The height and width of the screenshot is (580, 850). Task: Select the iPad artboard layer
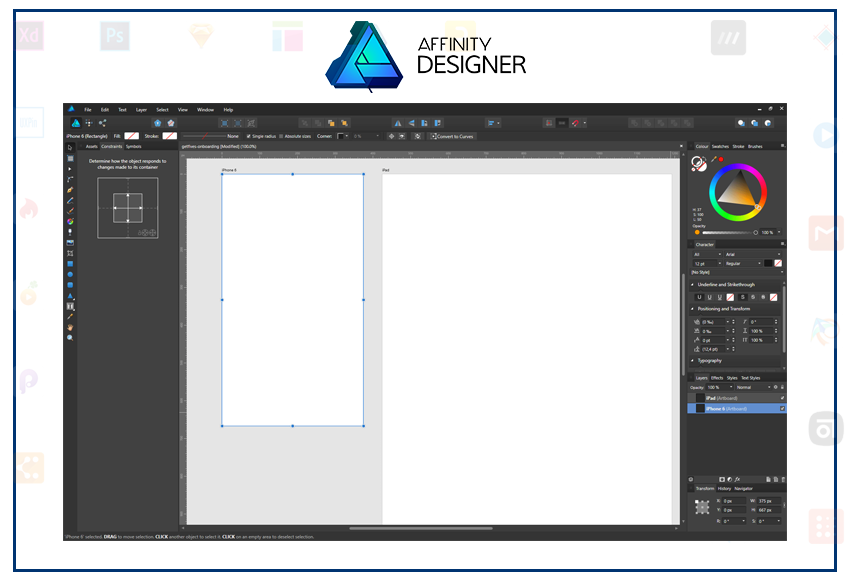[737, 398]
